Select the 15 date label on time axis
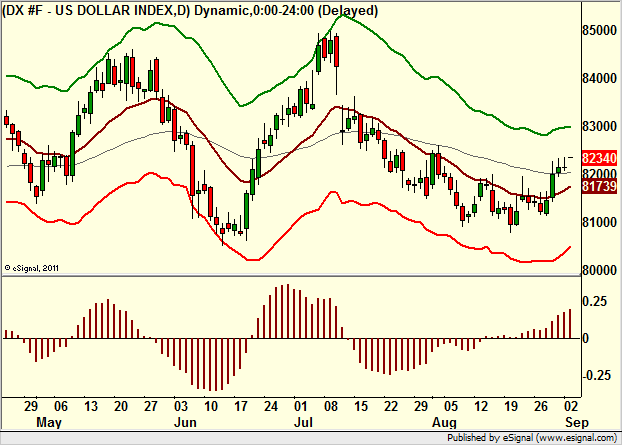This screenshot has height=445, width=622. (x=361, y=406)
